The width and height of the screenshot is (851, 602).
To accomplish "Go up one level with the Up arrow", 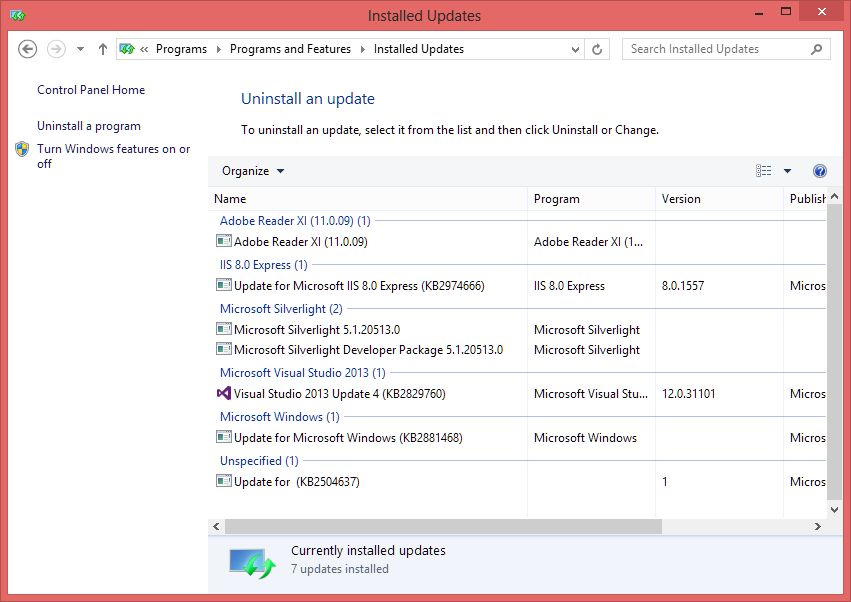I will coord(103,49).
